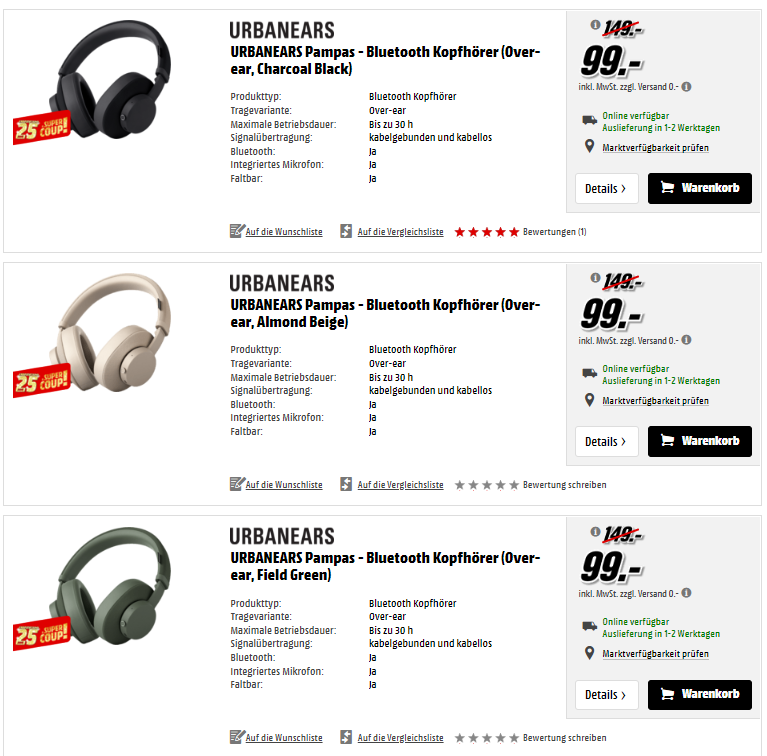The height and width of the screenshot is (756, 767).
Task: Click wishlist icon for Field Green headphones
Action: coord(237,736)
